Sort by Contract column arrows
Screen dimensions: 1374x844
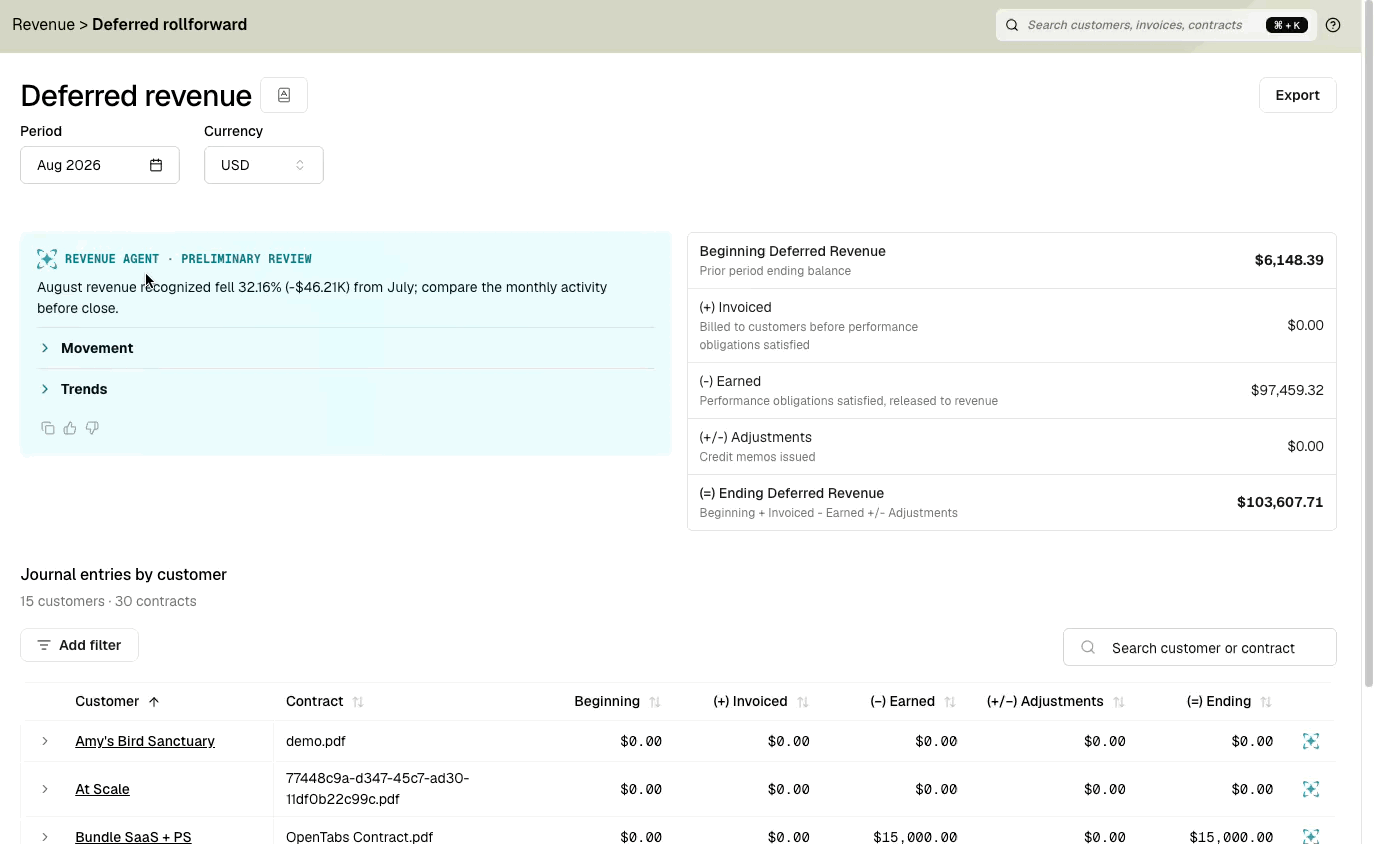point(358,702)
